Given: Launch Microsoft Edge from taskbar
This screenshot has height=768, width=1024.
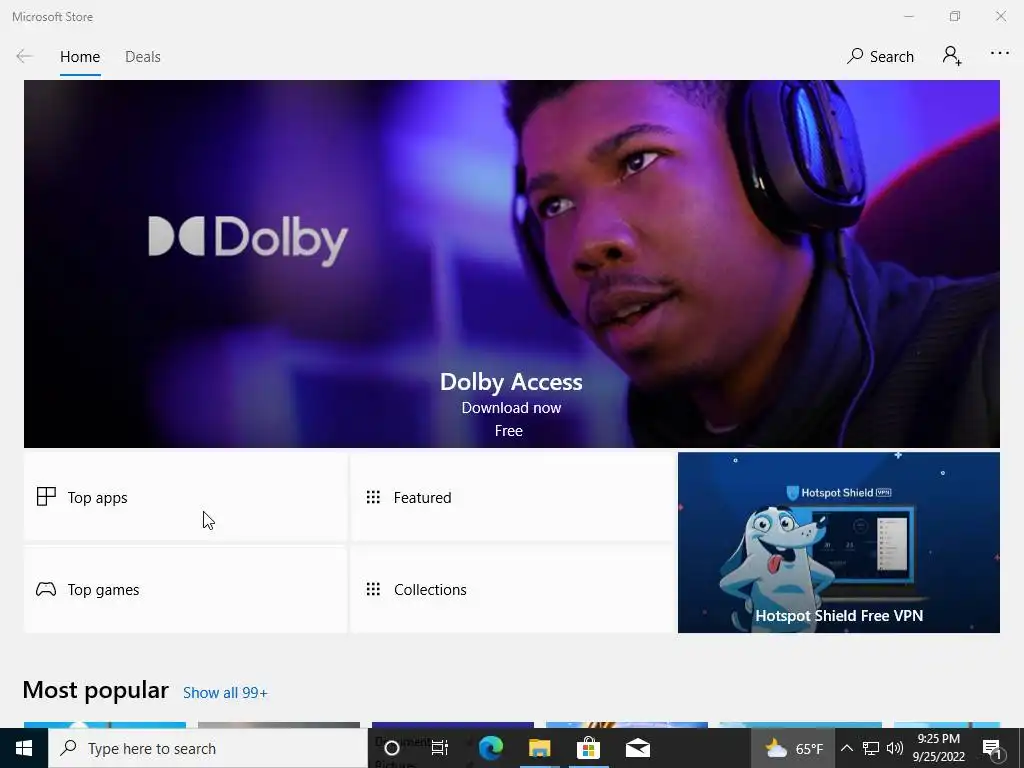Looking at the screenshot, I should click(490, 748).
